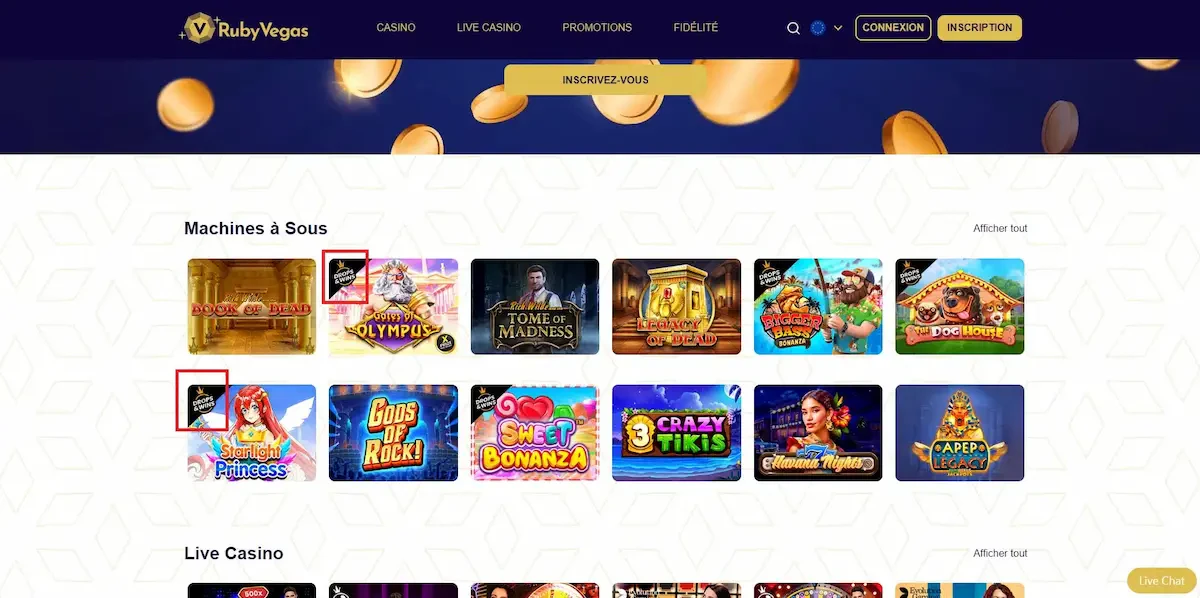The width and height of the screenshot is (1200, 598).
Task: Show all Machines à Sous games
Action: click(x=1000, y=229)
